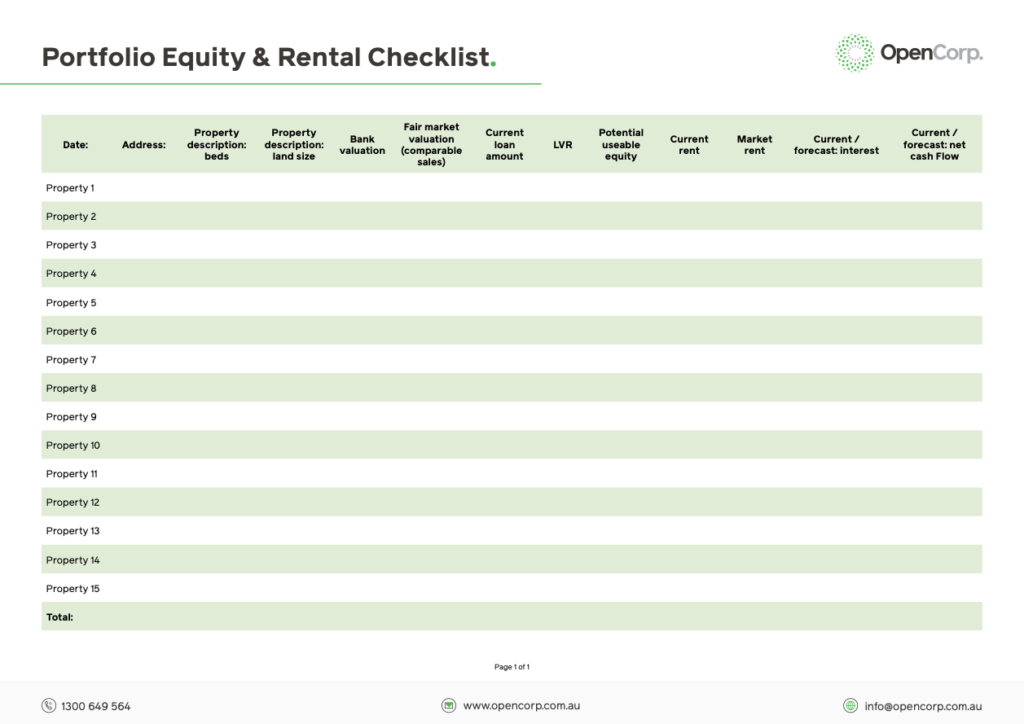The height and width of the screenshot is (724, 1024).
Task: Click the Potential useable equity header
Action: 621,144
